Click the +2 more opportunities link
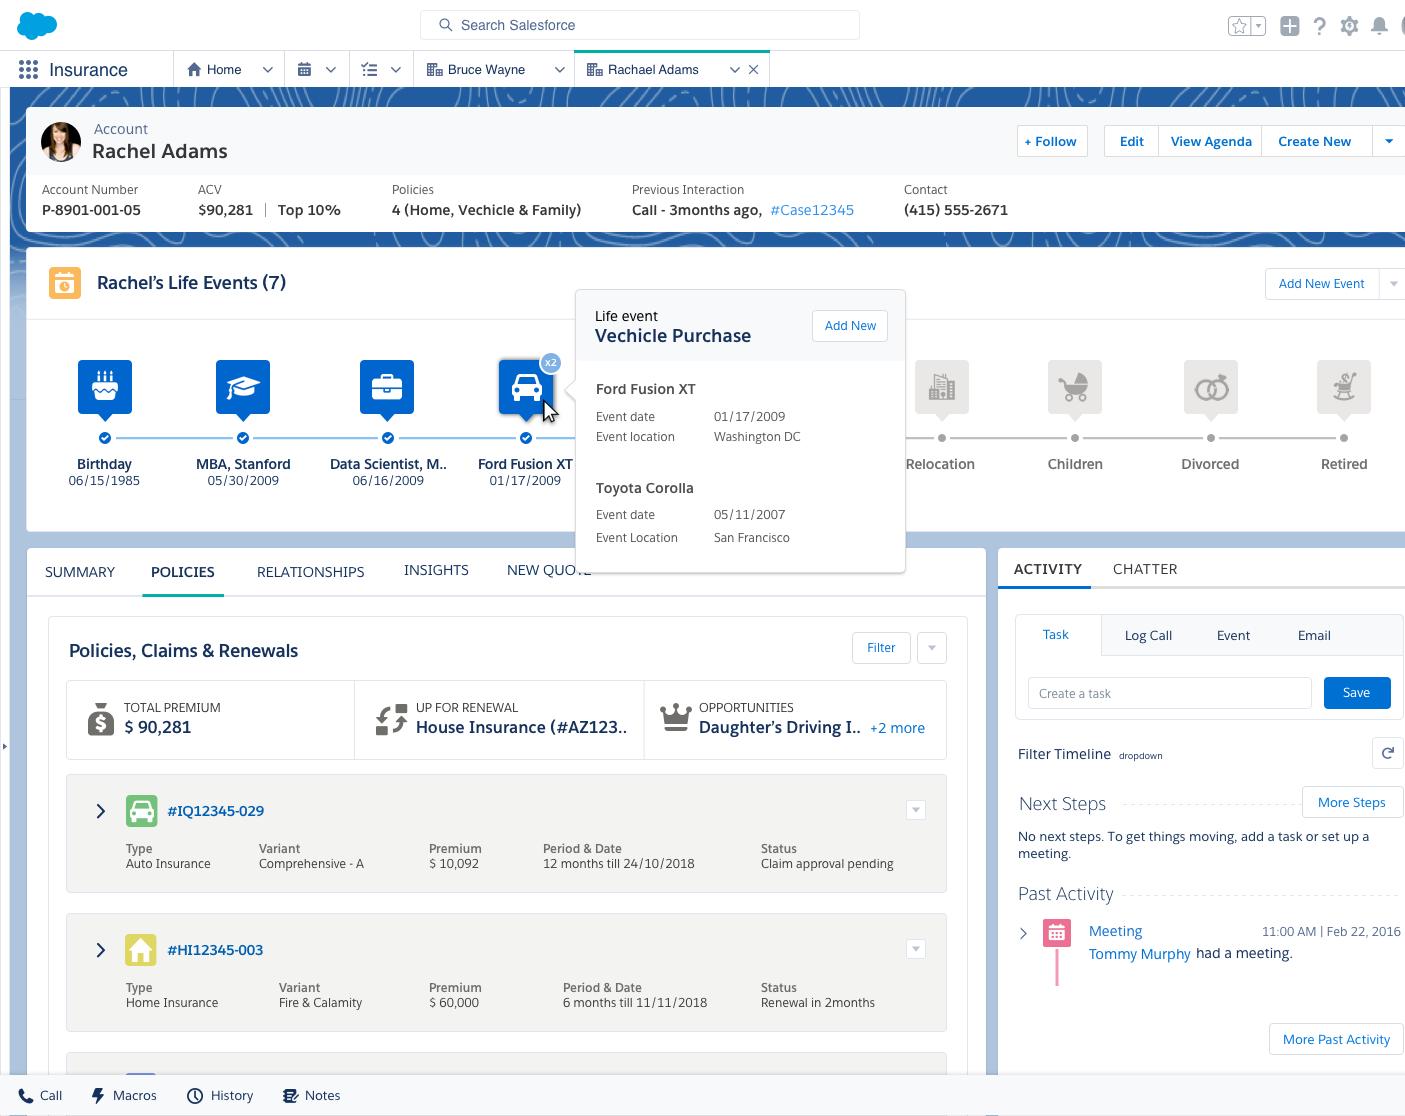 [x=897, y=728]
